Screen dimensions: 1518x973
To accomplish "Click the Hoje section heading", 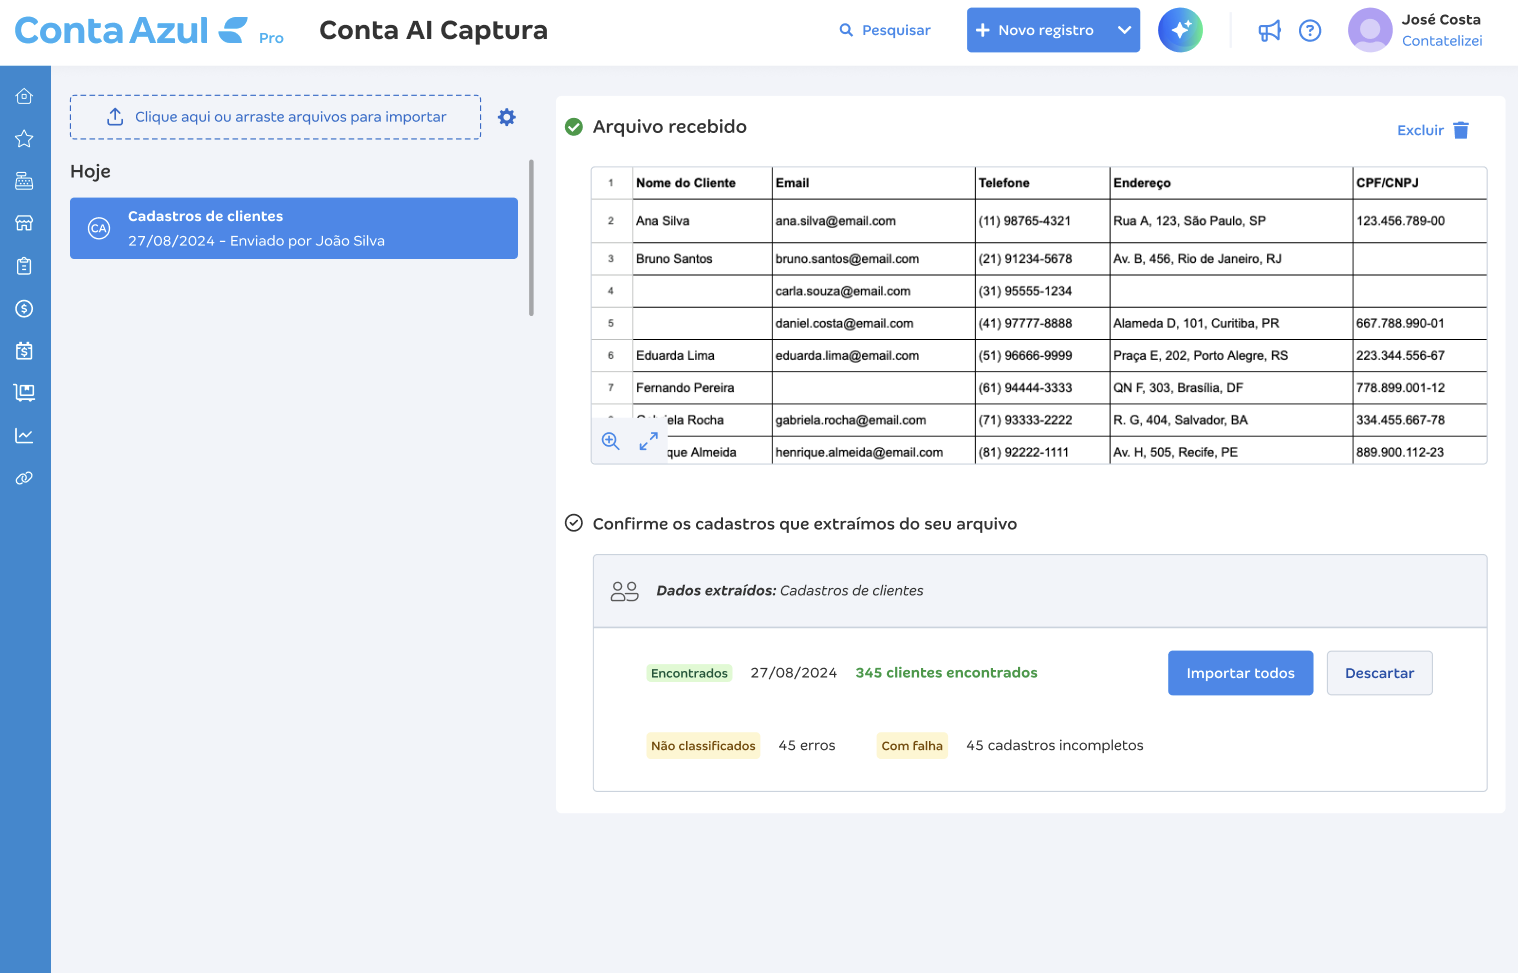I will pyautogui.click(x=90, y=172).
